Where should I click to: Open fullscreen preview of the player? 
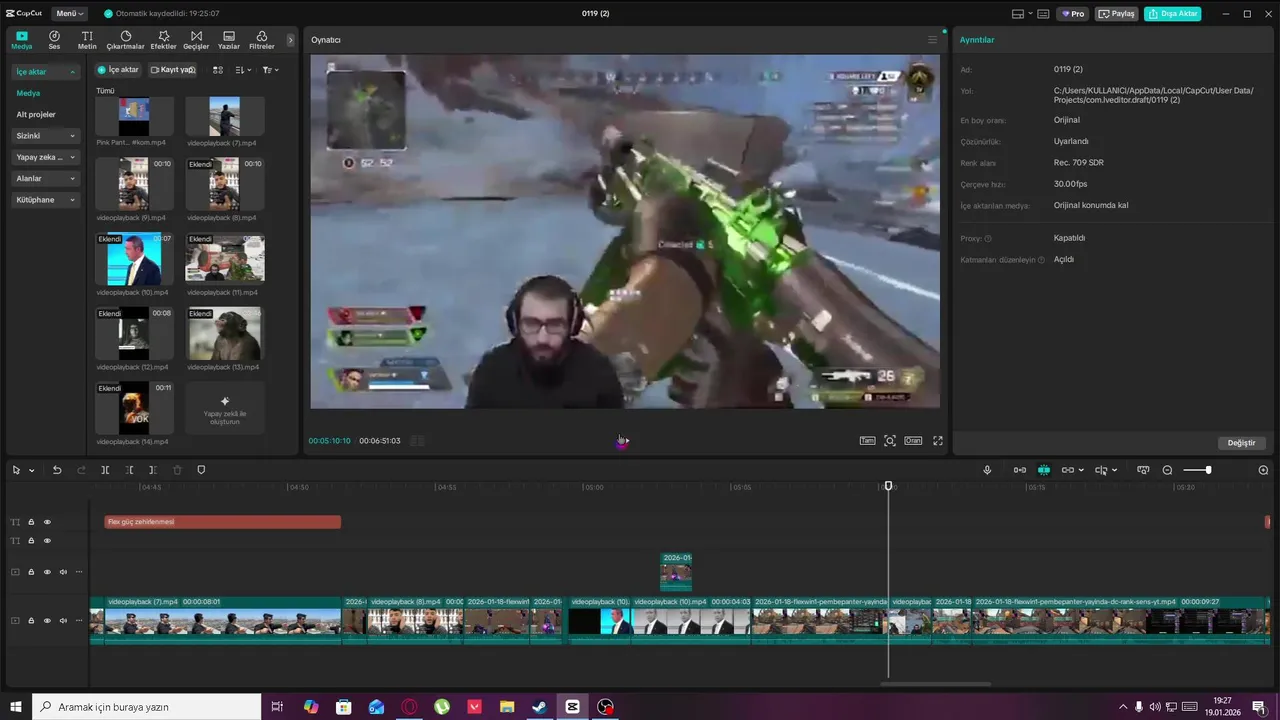[938, 441]
